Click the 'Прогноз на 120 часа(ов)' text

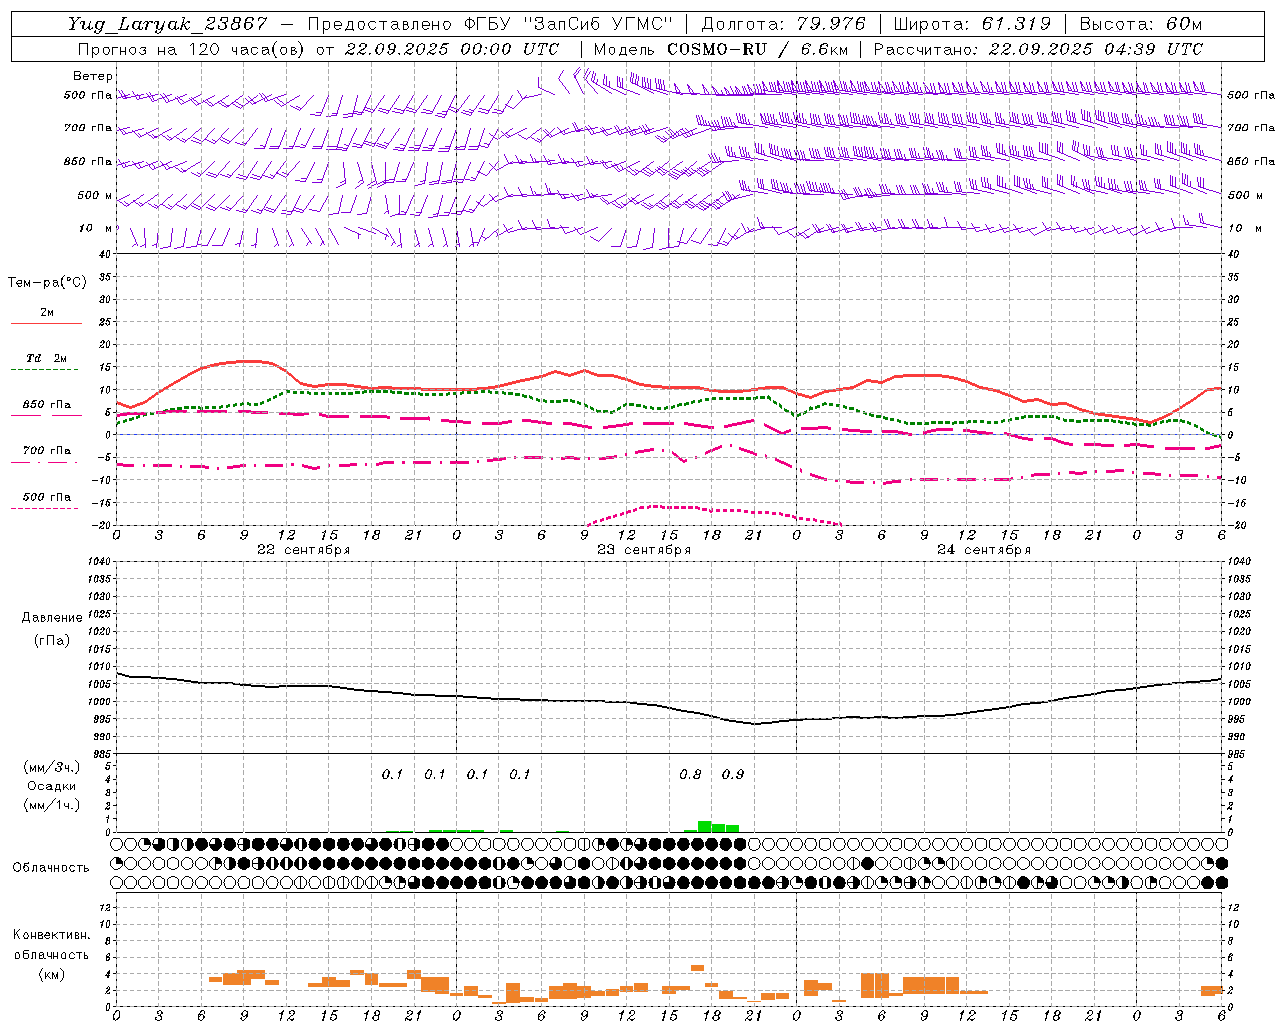click(192, 49)
